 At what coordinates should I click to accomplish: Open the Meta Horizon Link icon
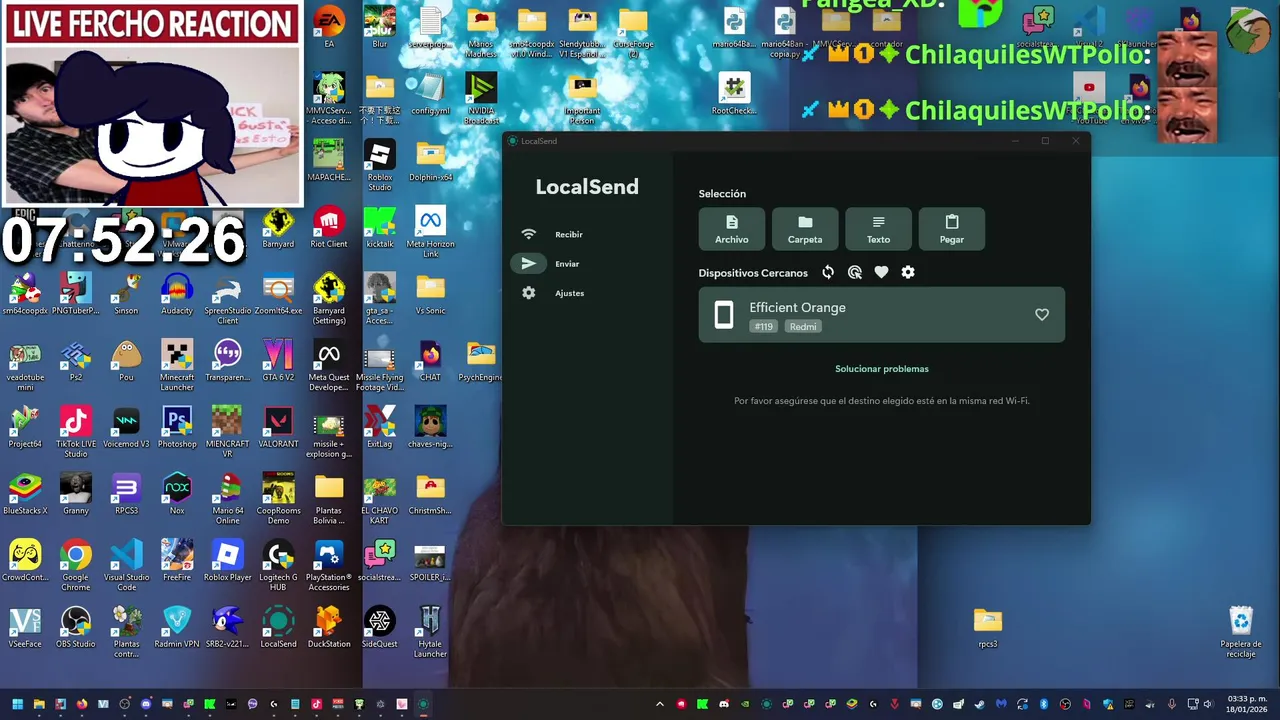(431, 233)
